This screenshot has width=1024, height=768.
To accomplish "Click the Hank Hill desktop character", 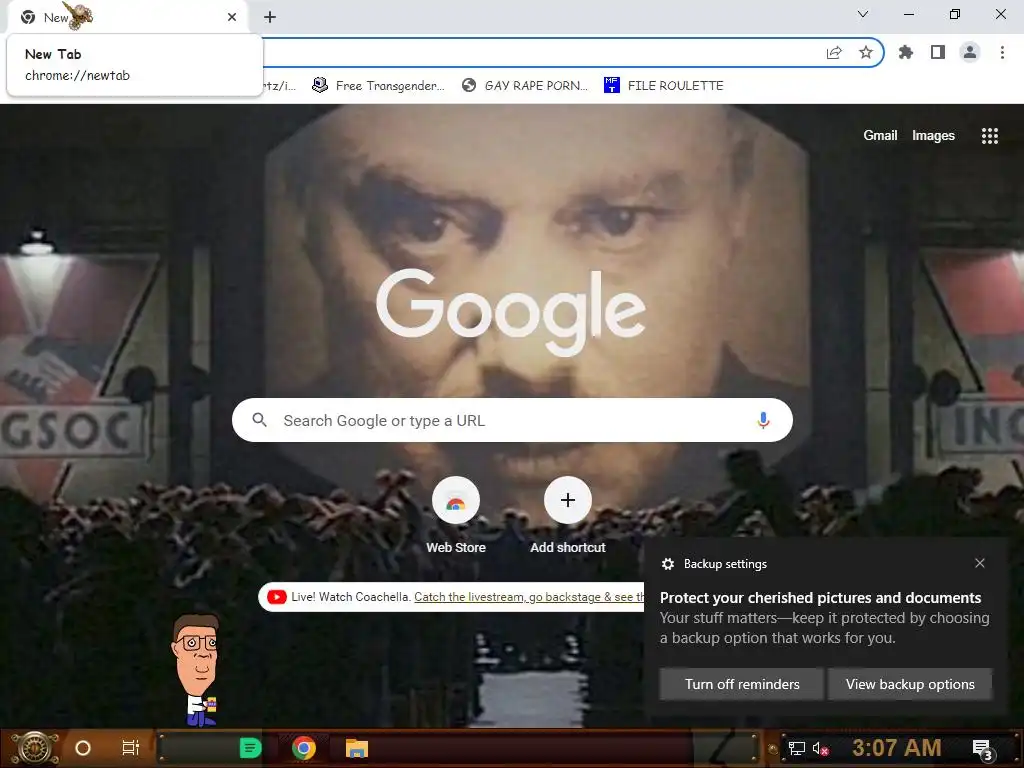I will coord(197,669).
